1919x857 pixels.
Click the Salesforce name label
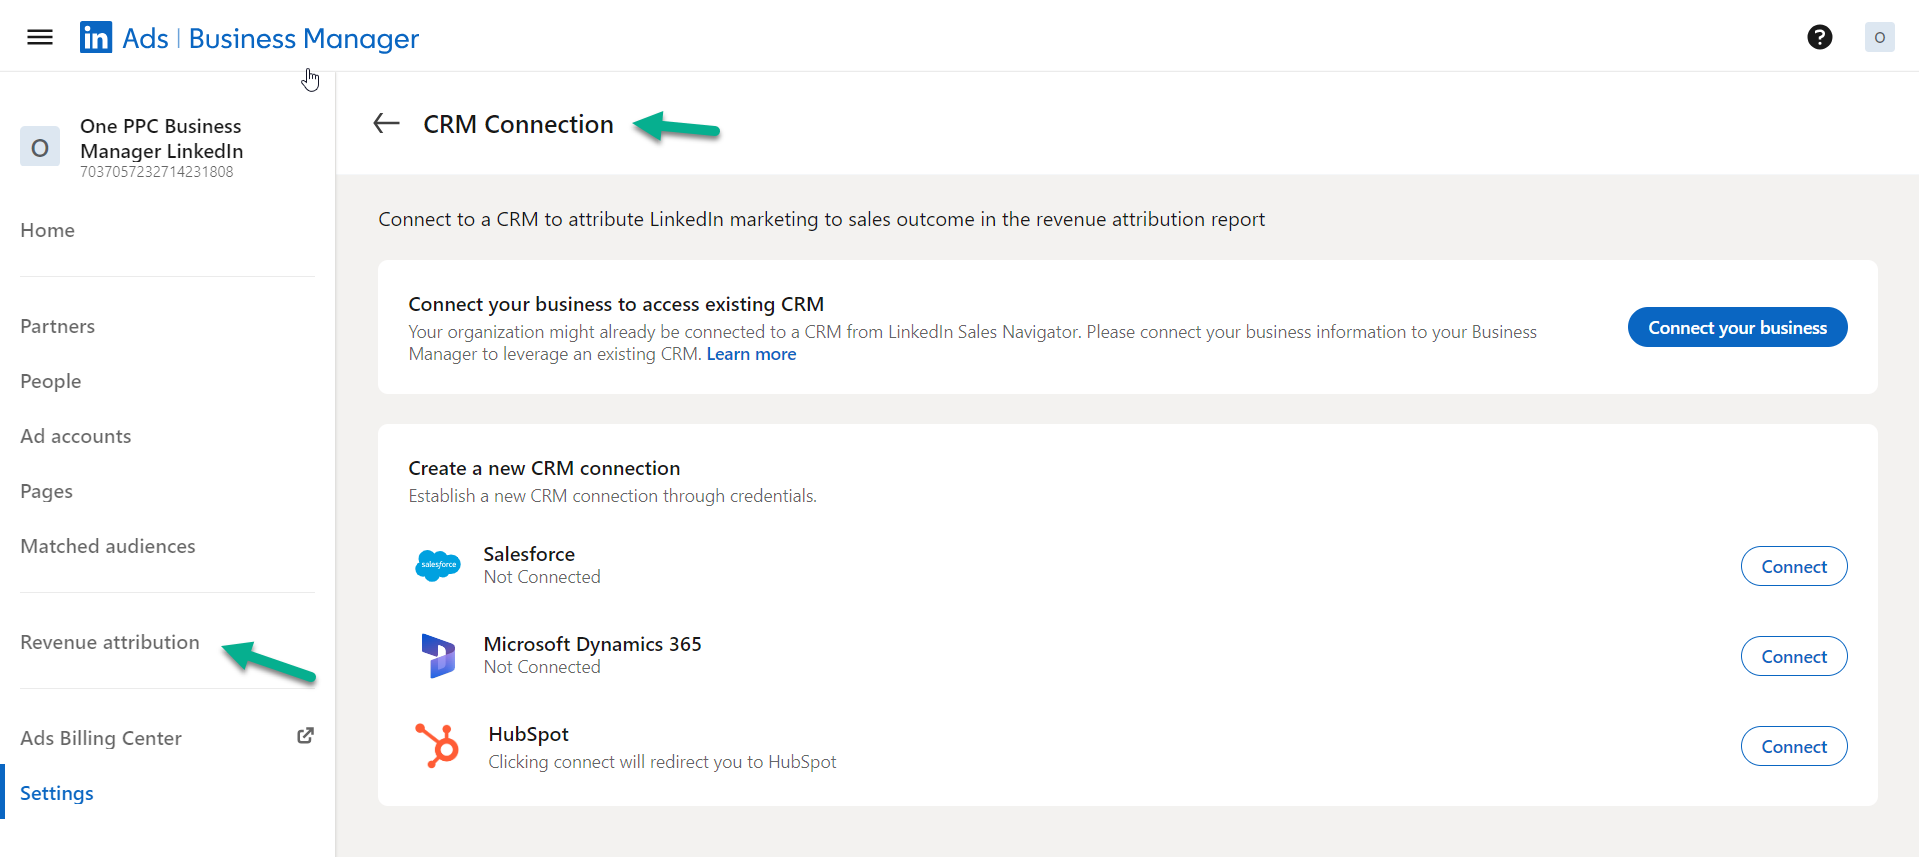[x=529, y=554]
